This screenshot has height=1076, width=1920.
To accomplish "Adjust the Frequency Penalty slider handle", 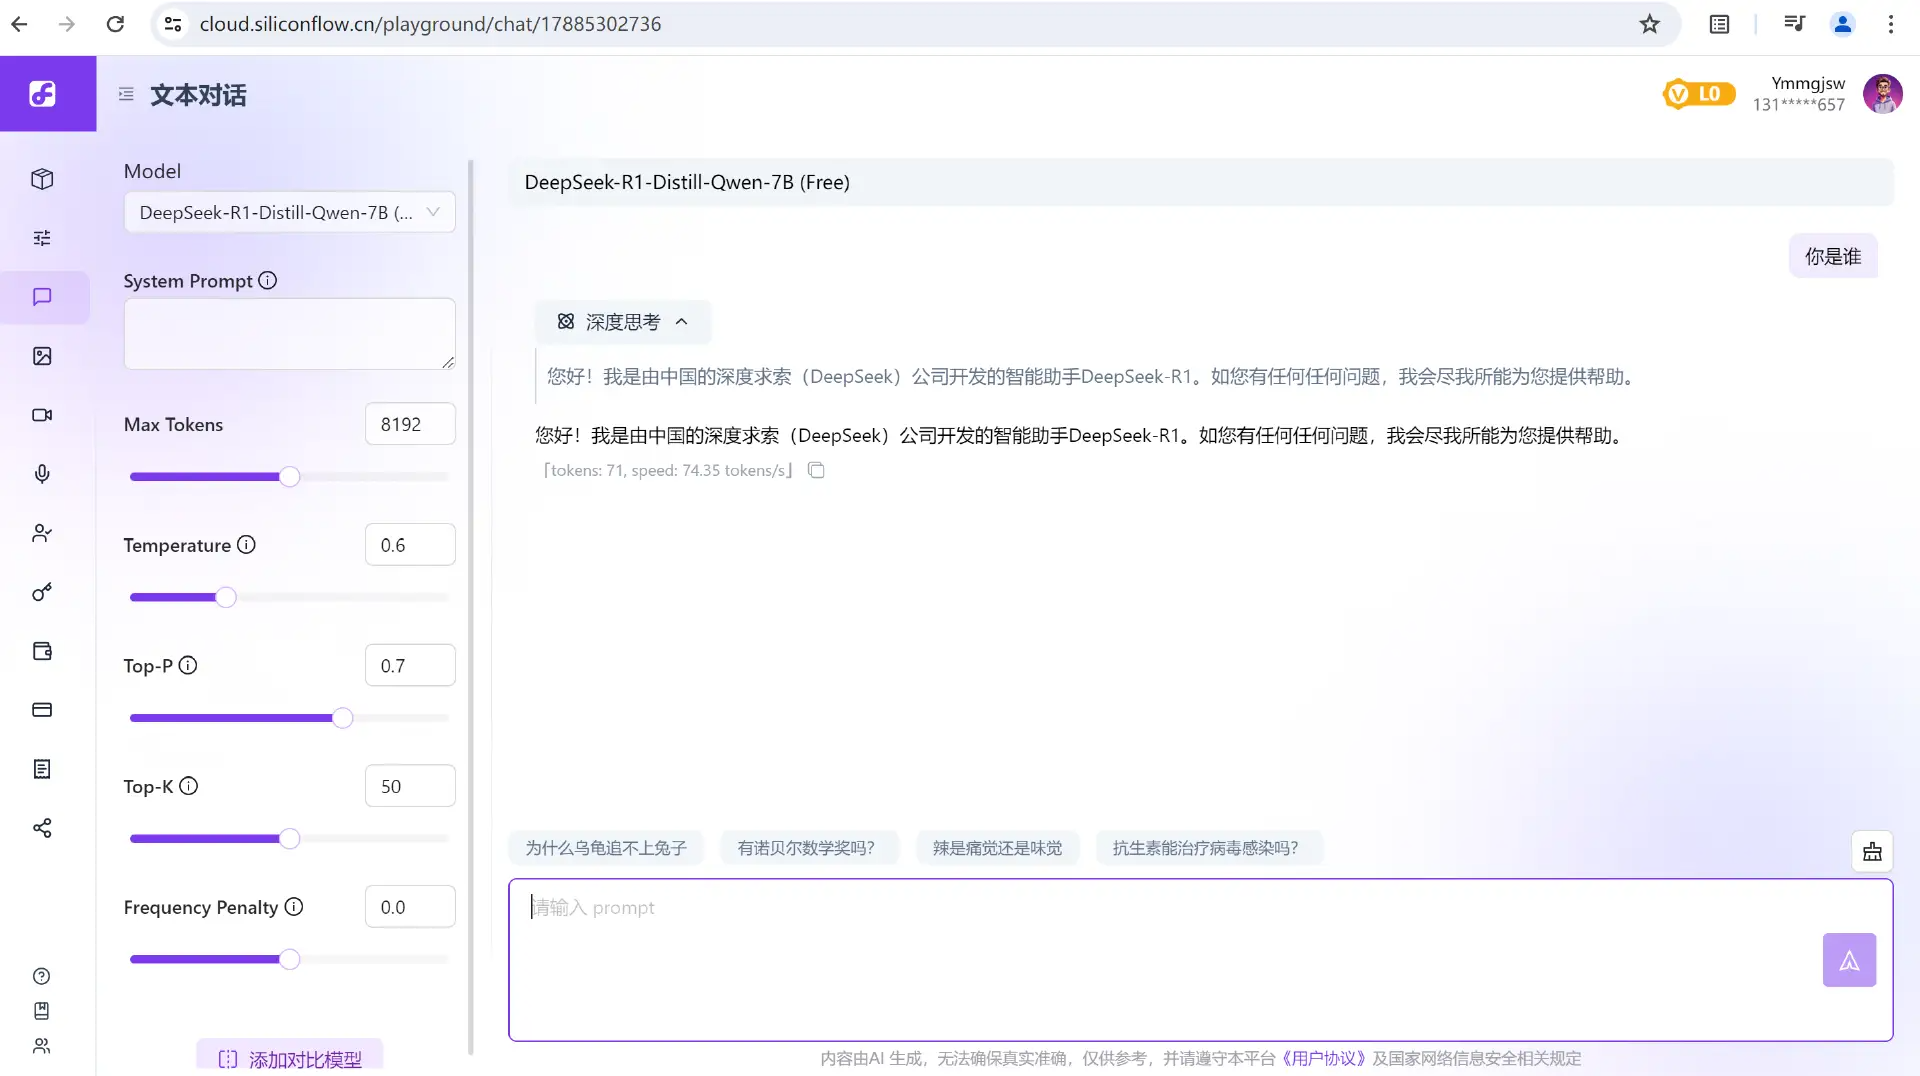I will point(289,960).
